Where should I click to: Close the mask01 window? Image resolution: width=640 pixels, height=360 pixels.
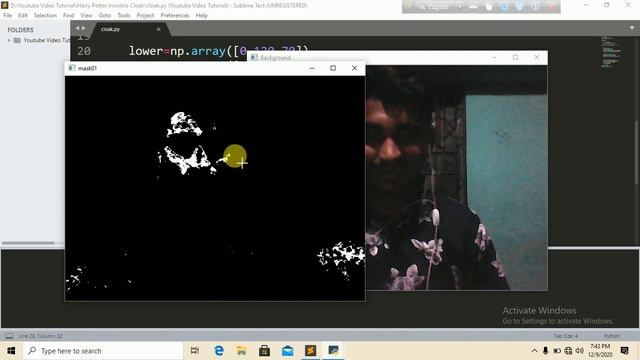tap(354, 68)
